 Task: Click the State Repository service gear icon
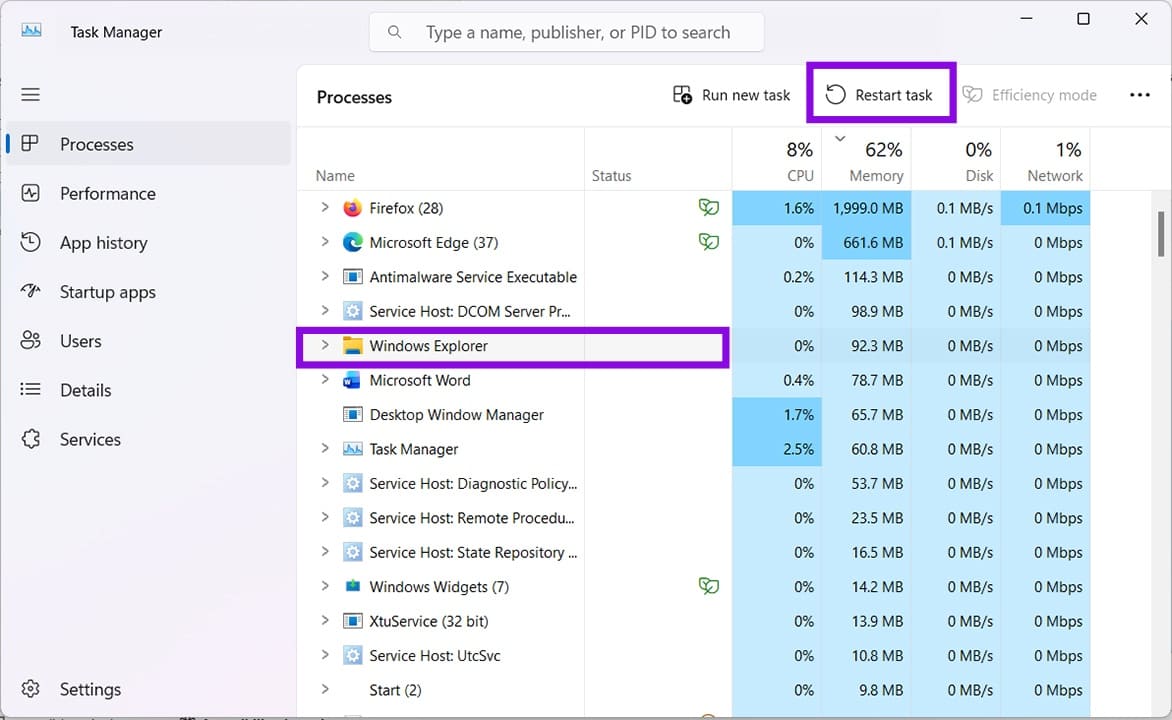(x=352, y=552)
